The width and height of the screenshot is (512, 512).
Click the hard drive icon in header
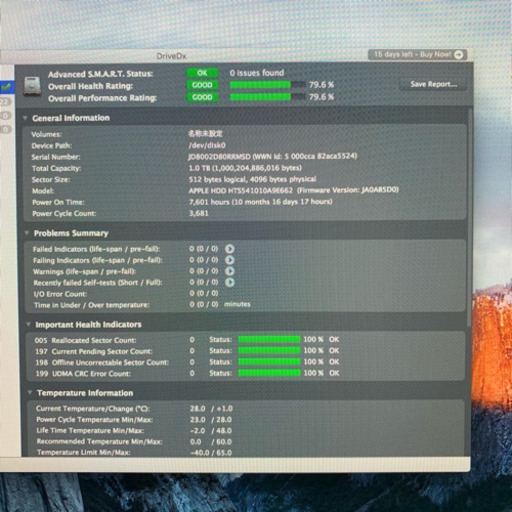(x=32, y=86)
